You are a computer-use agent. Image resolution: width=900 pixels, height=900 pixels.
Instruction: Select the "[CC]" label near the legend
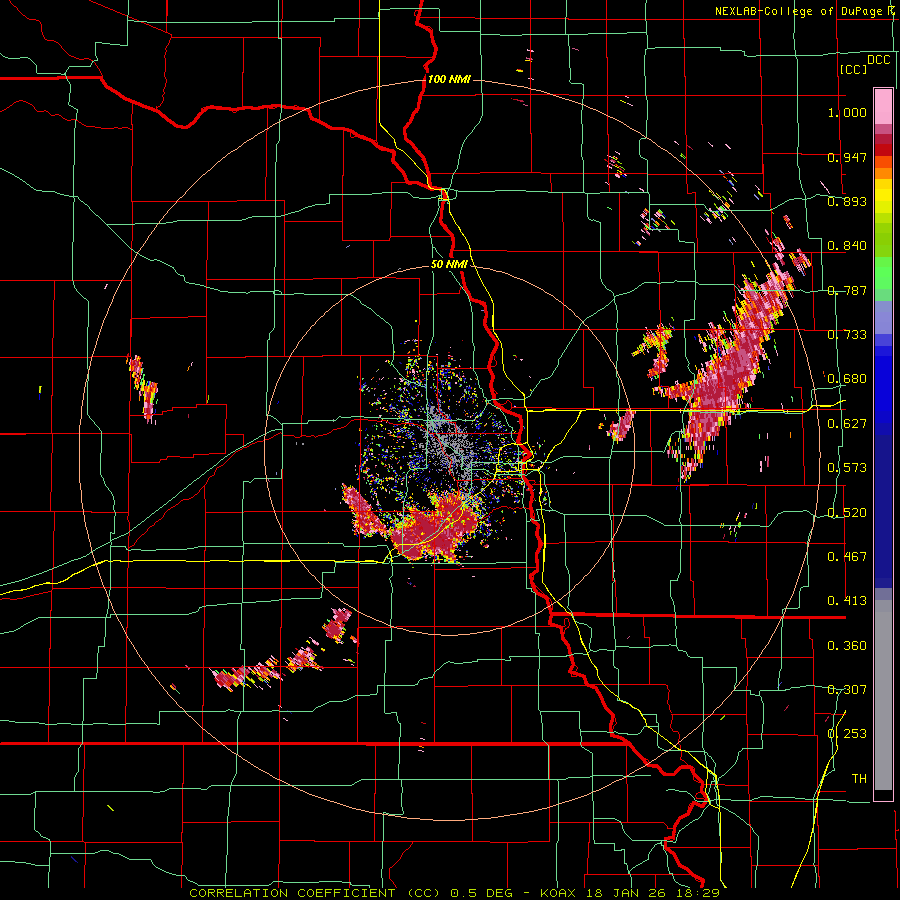click(854, 69)
